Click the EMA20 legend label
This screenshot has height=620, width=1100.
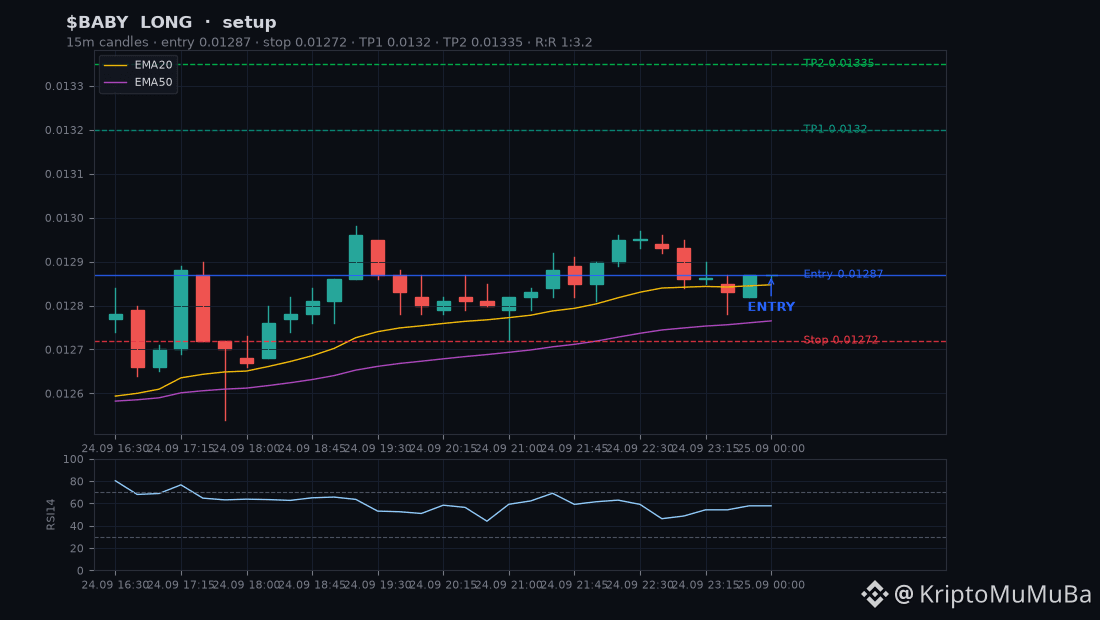(154, 65)
